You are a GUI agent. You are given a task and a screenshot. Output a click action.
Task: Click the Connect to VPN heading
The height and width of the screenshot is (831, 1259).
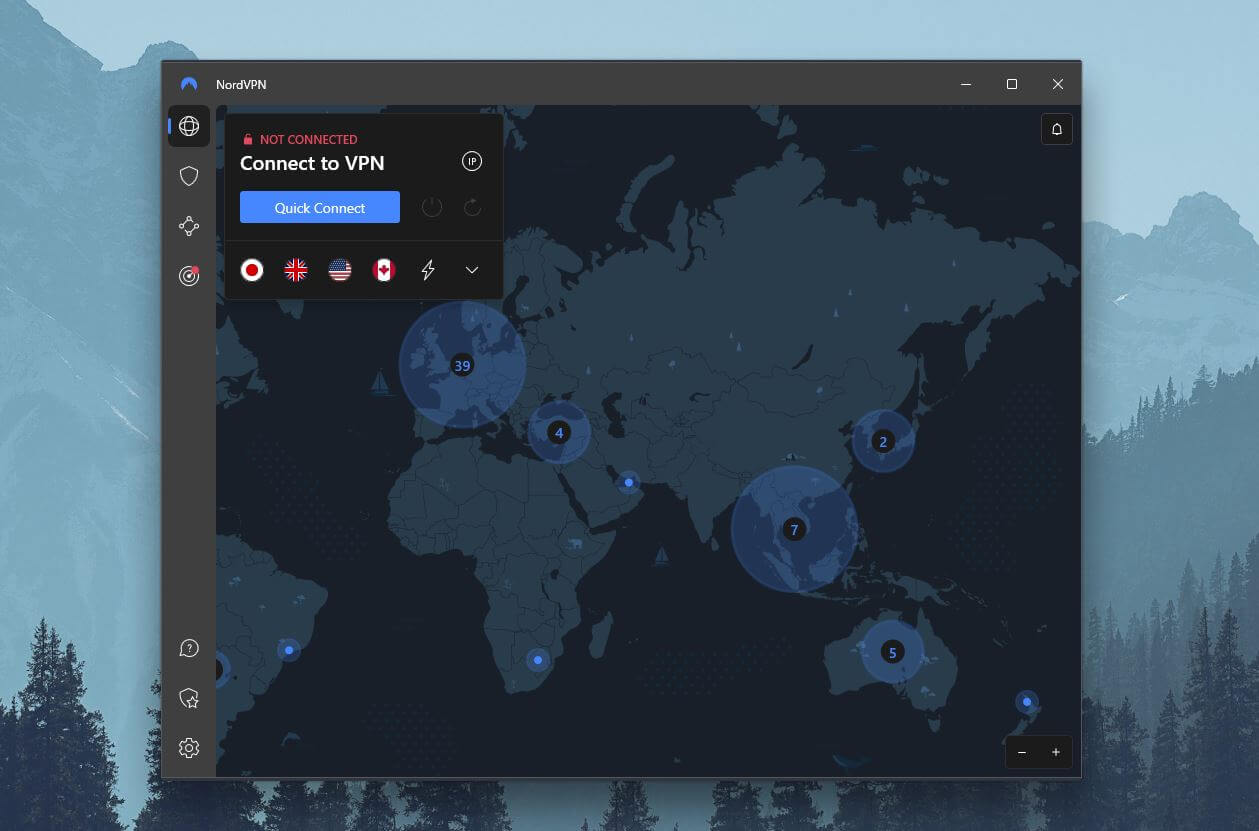click(x=312, y=163)
